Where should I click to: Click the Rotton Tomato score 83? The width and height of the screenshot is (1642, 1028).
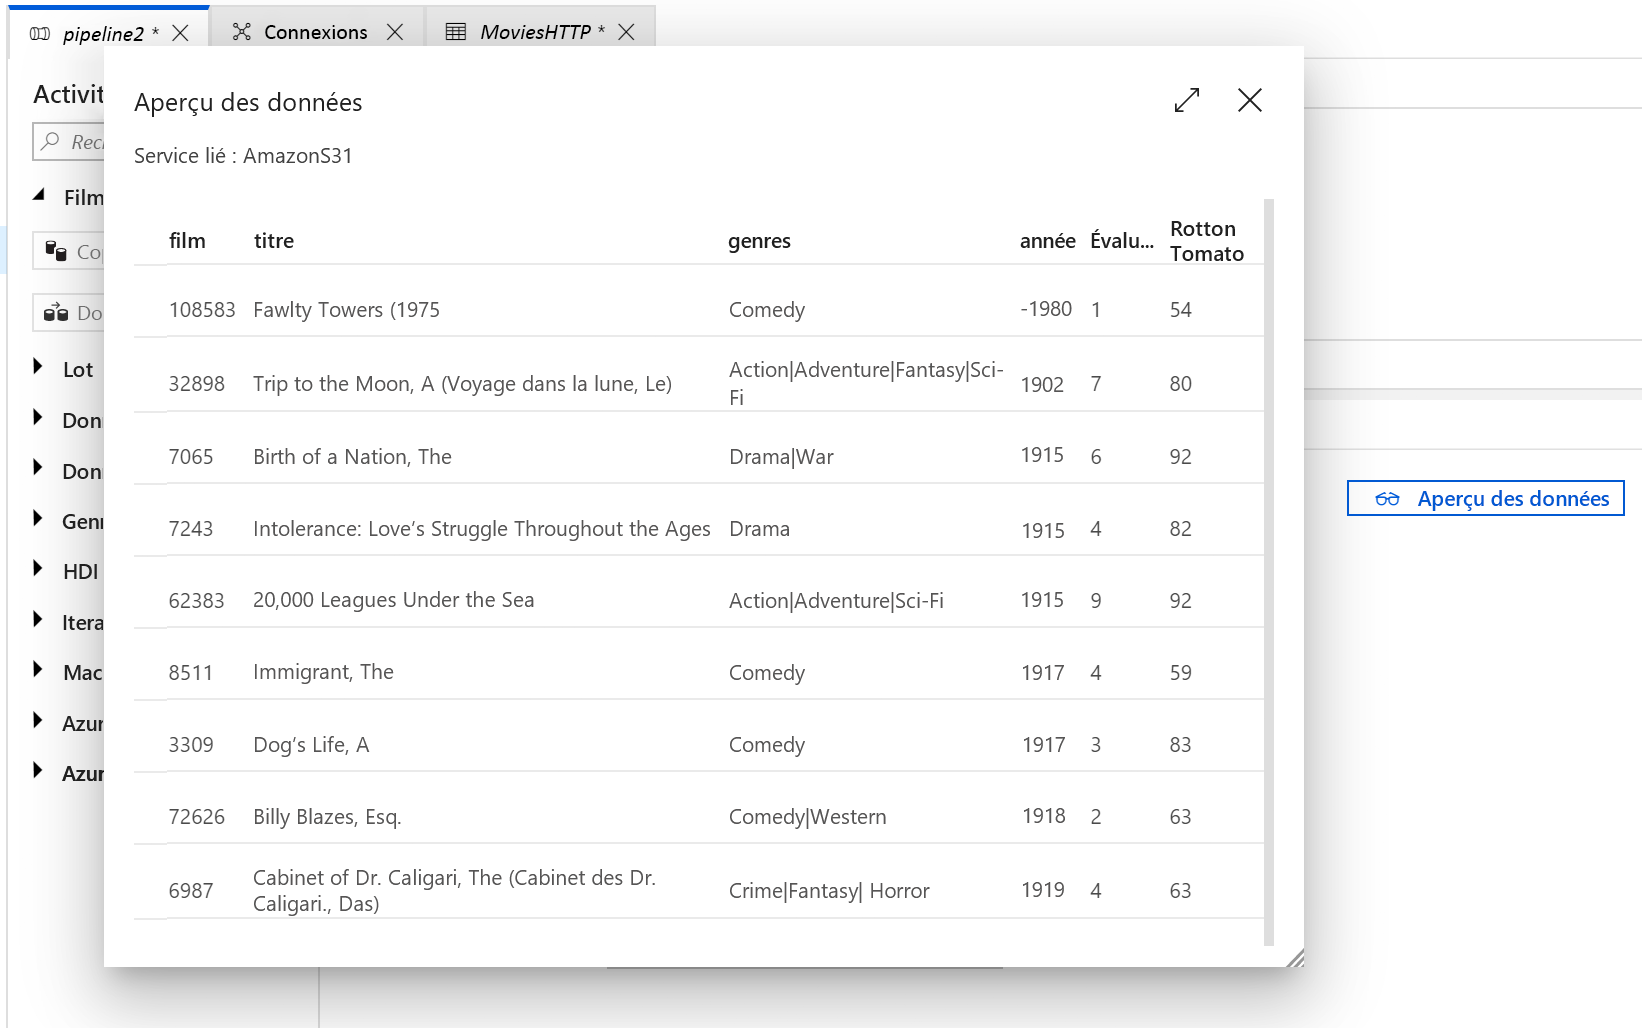click(x=1181, y=745)
